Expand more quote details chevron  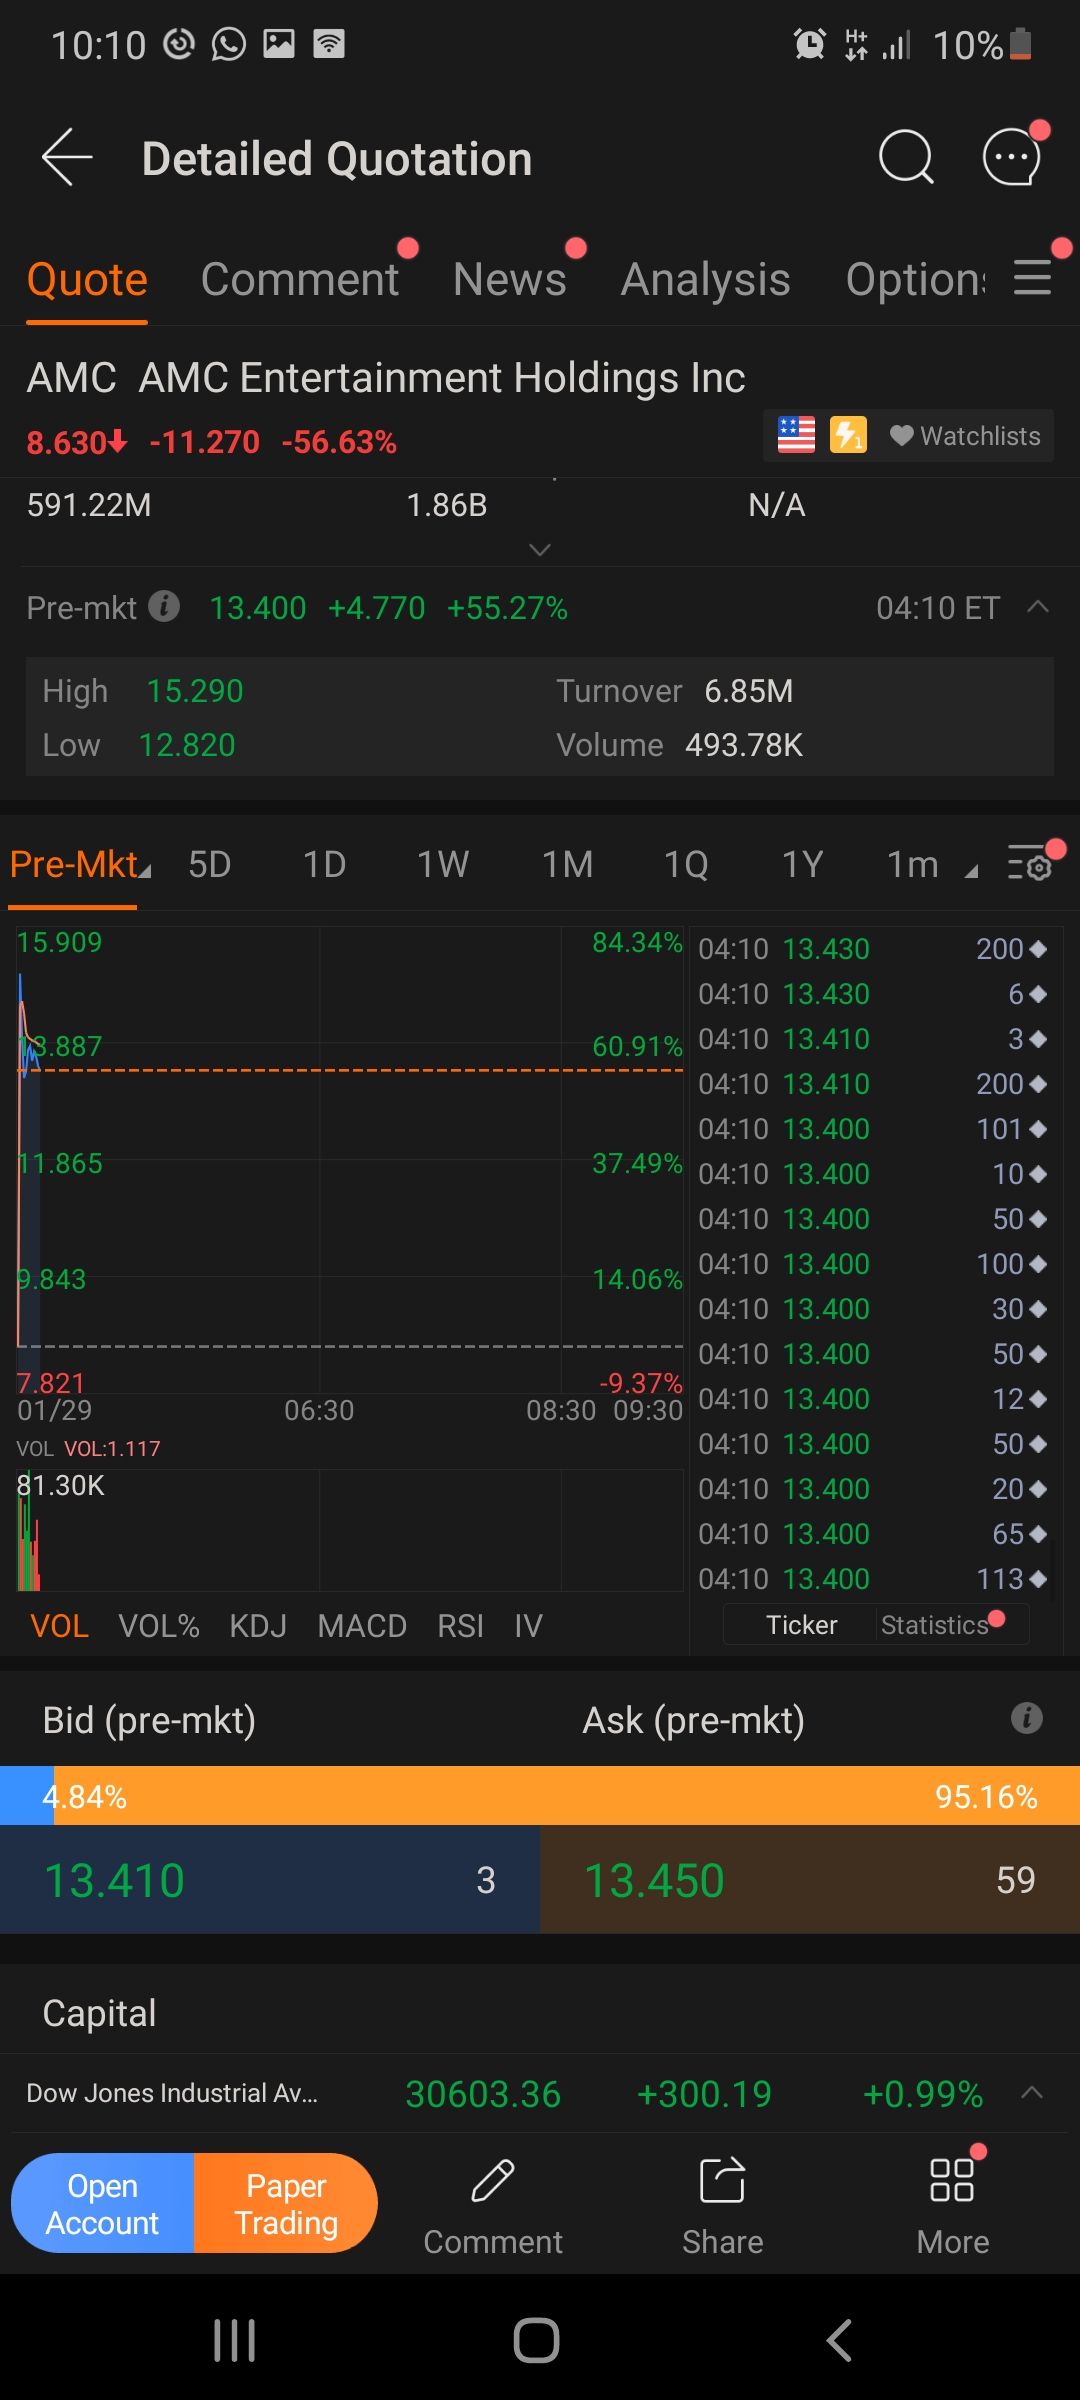pyautogui.click(x=540, y=549)
